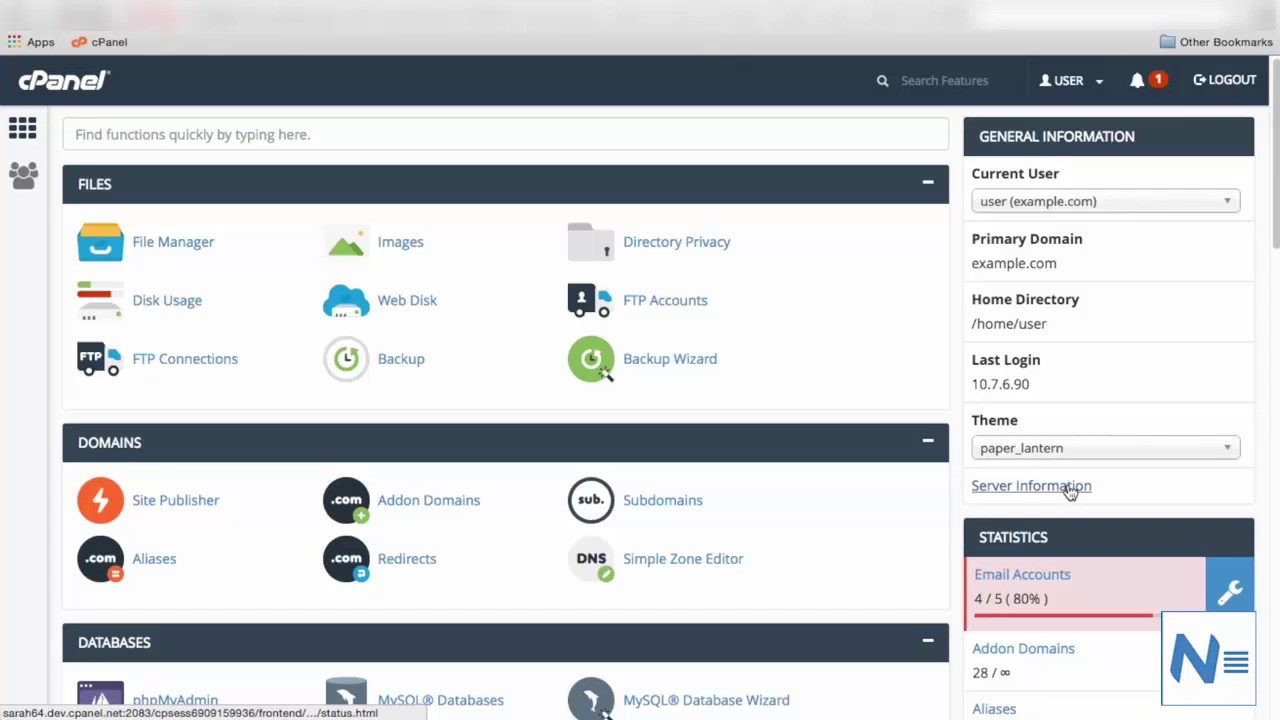Open the Apps bookmarks bar shortcut
Screen dimensions: 1280x720
[31, 42]
